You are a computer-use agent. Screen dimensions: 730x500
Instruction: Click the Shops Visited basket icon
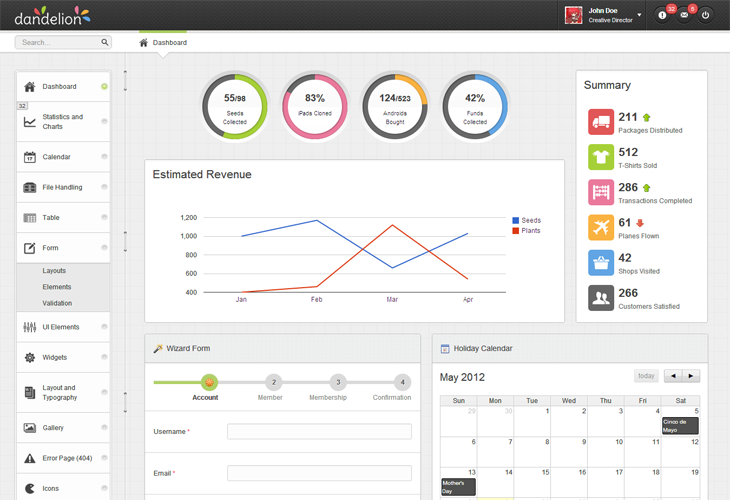[601, 263]
